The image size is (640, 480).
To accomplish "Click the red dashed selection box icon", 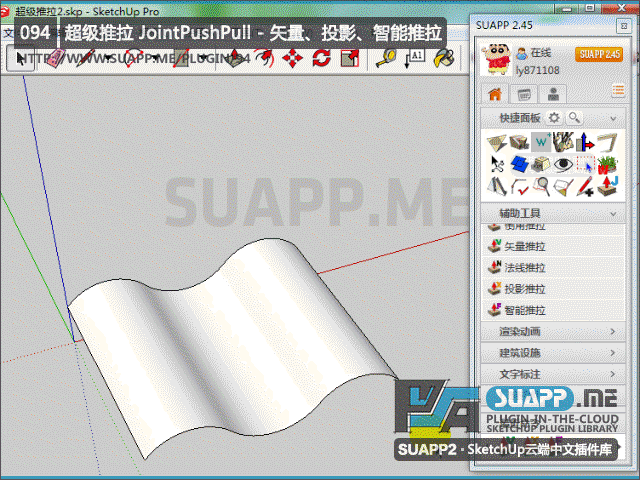I will tap(585, 164).
